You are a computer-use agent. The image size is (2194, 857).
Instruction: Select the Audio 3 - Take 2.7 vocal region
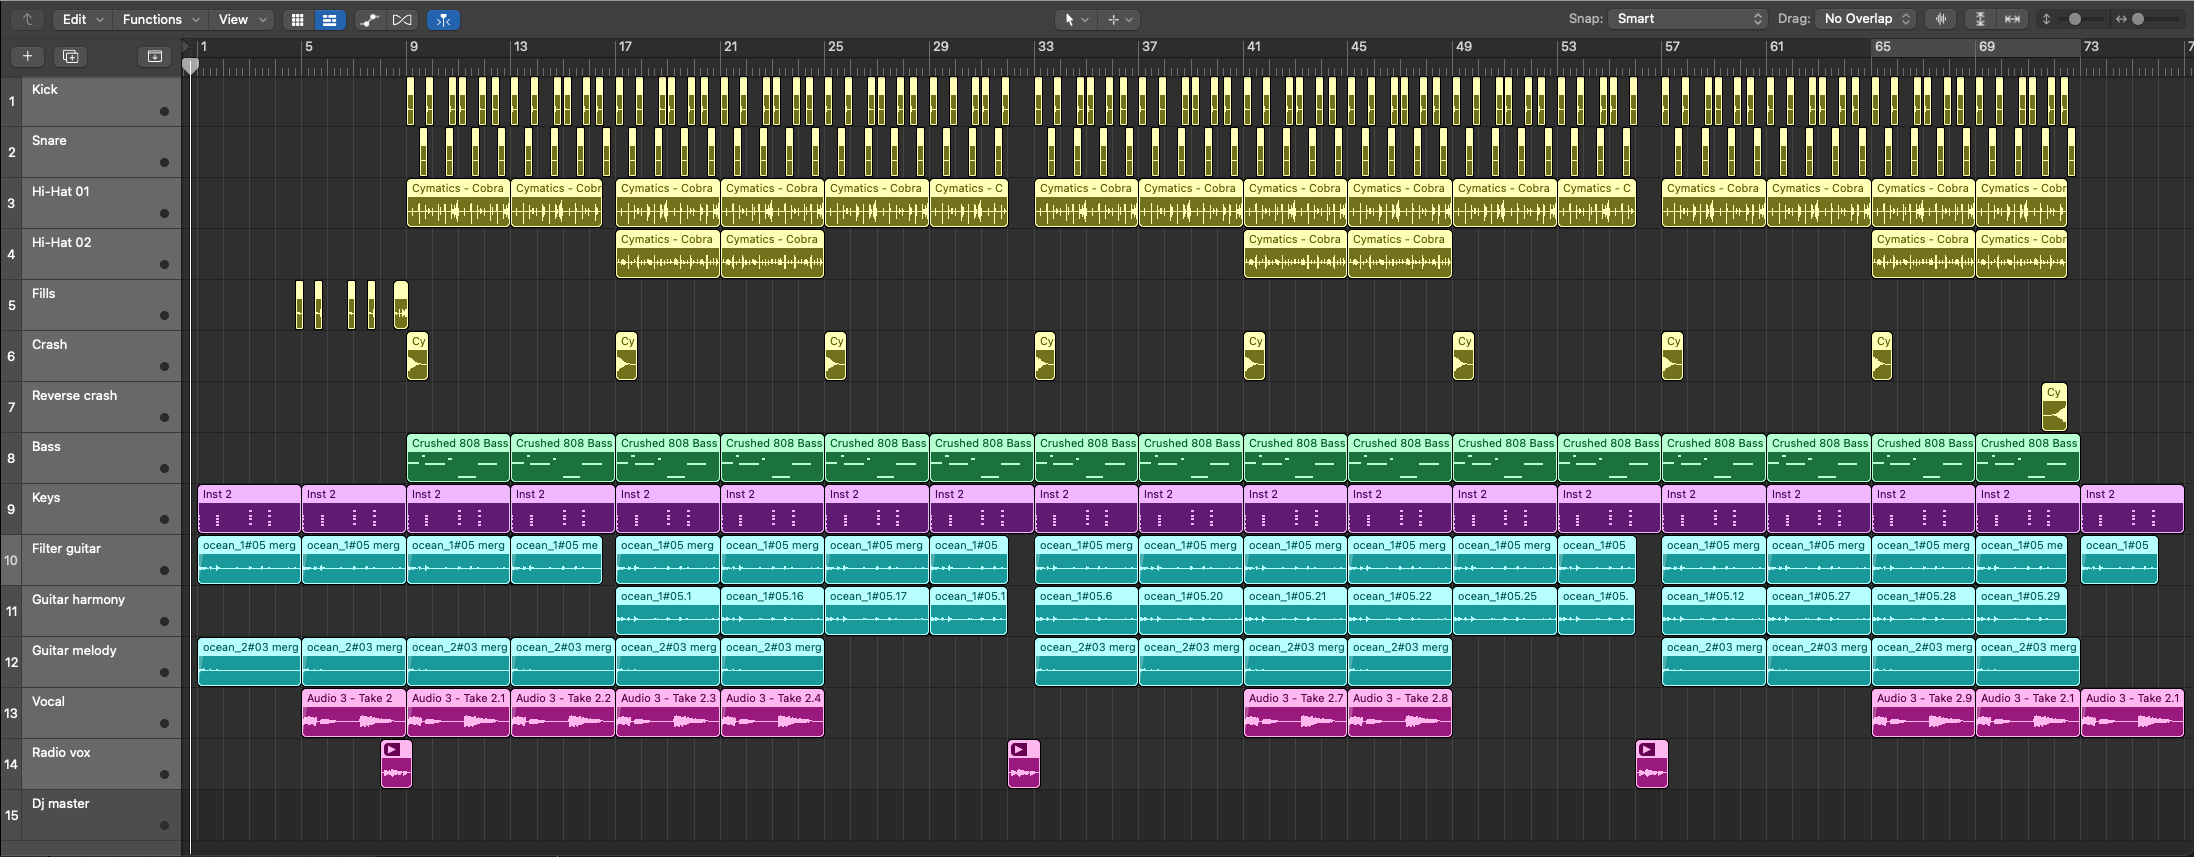(x=1295, y=713)
